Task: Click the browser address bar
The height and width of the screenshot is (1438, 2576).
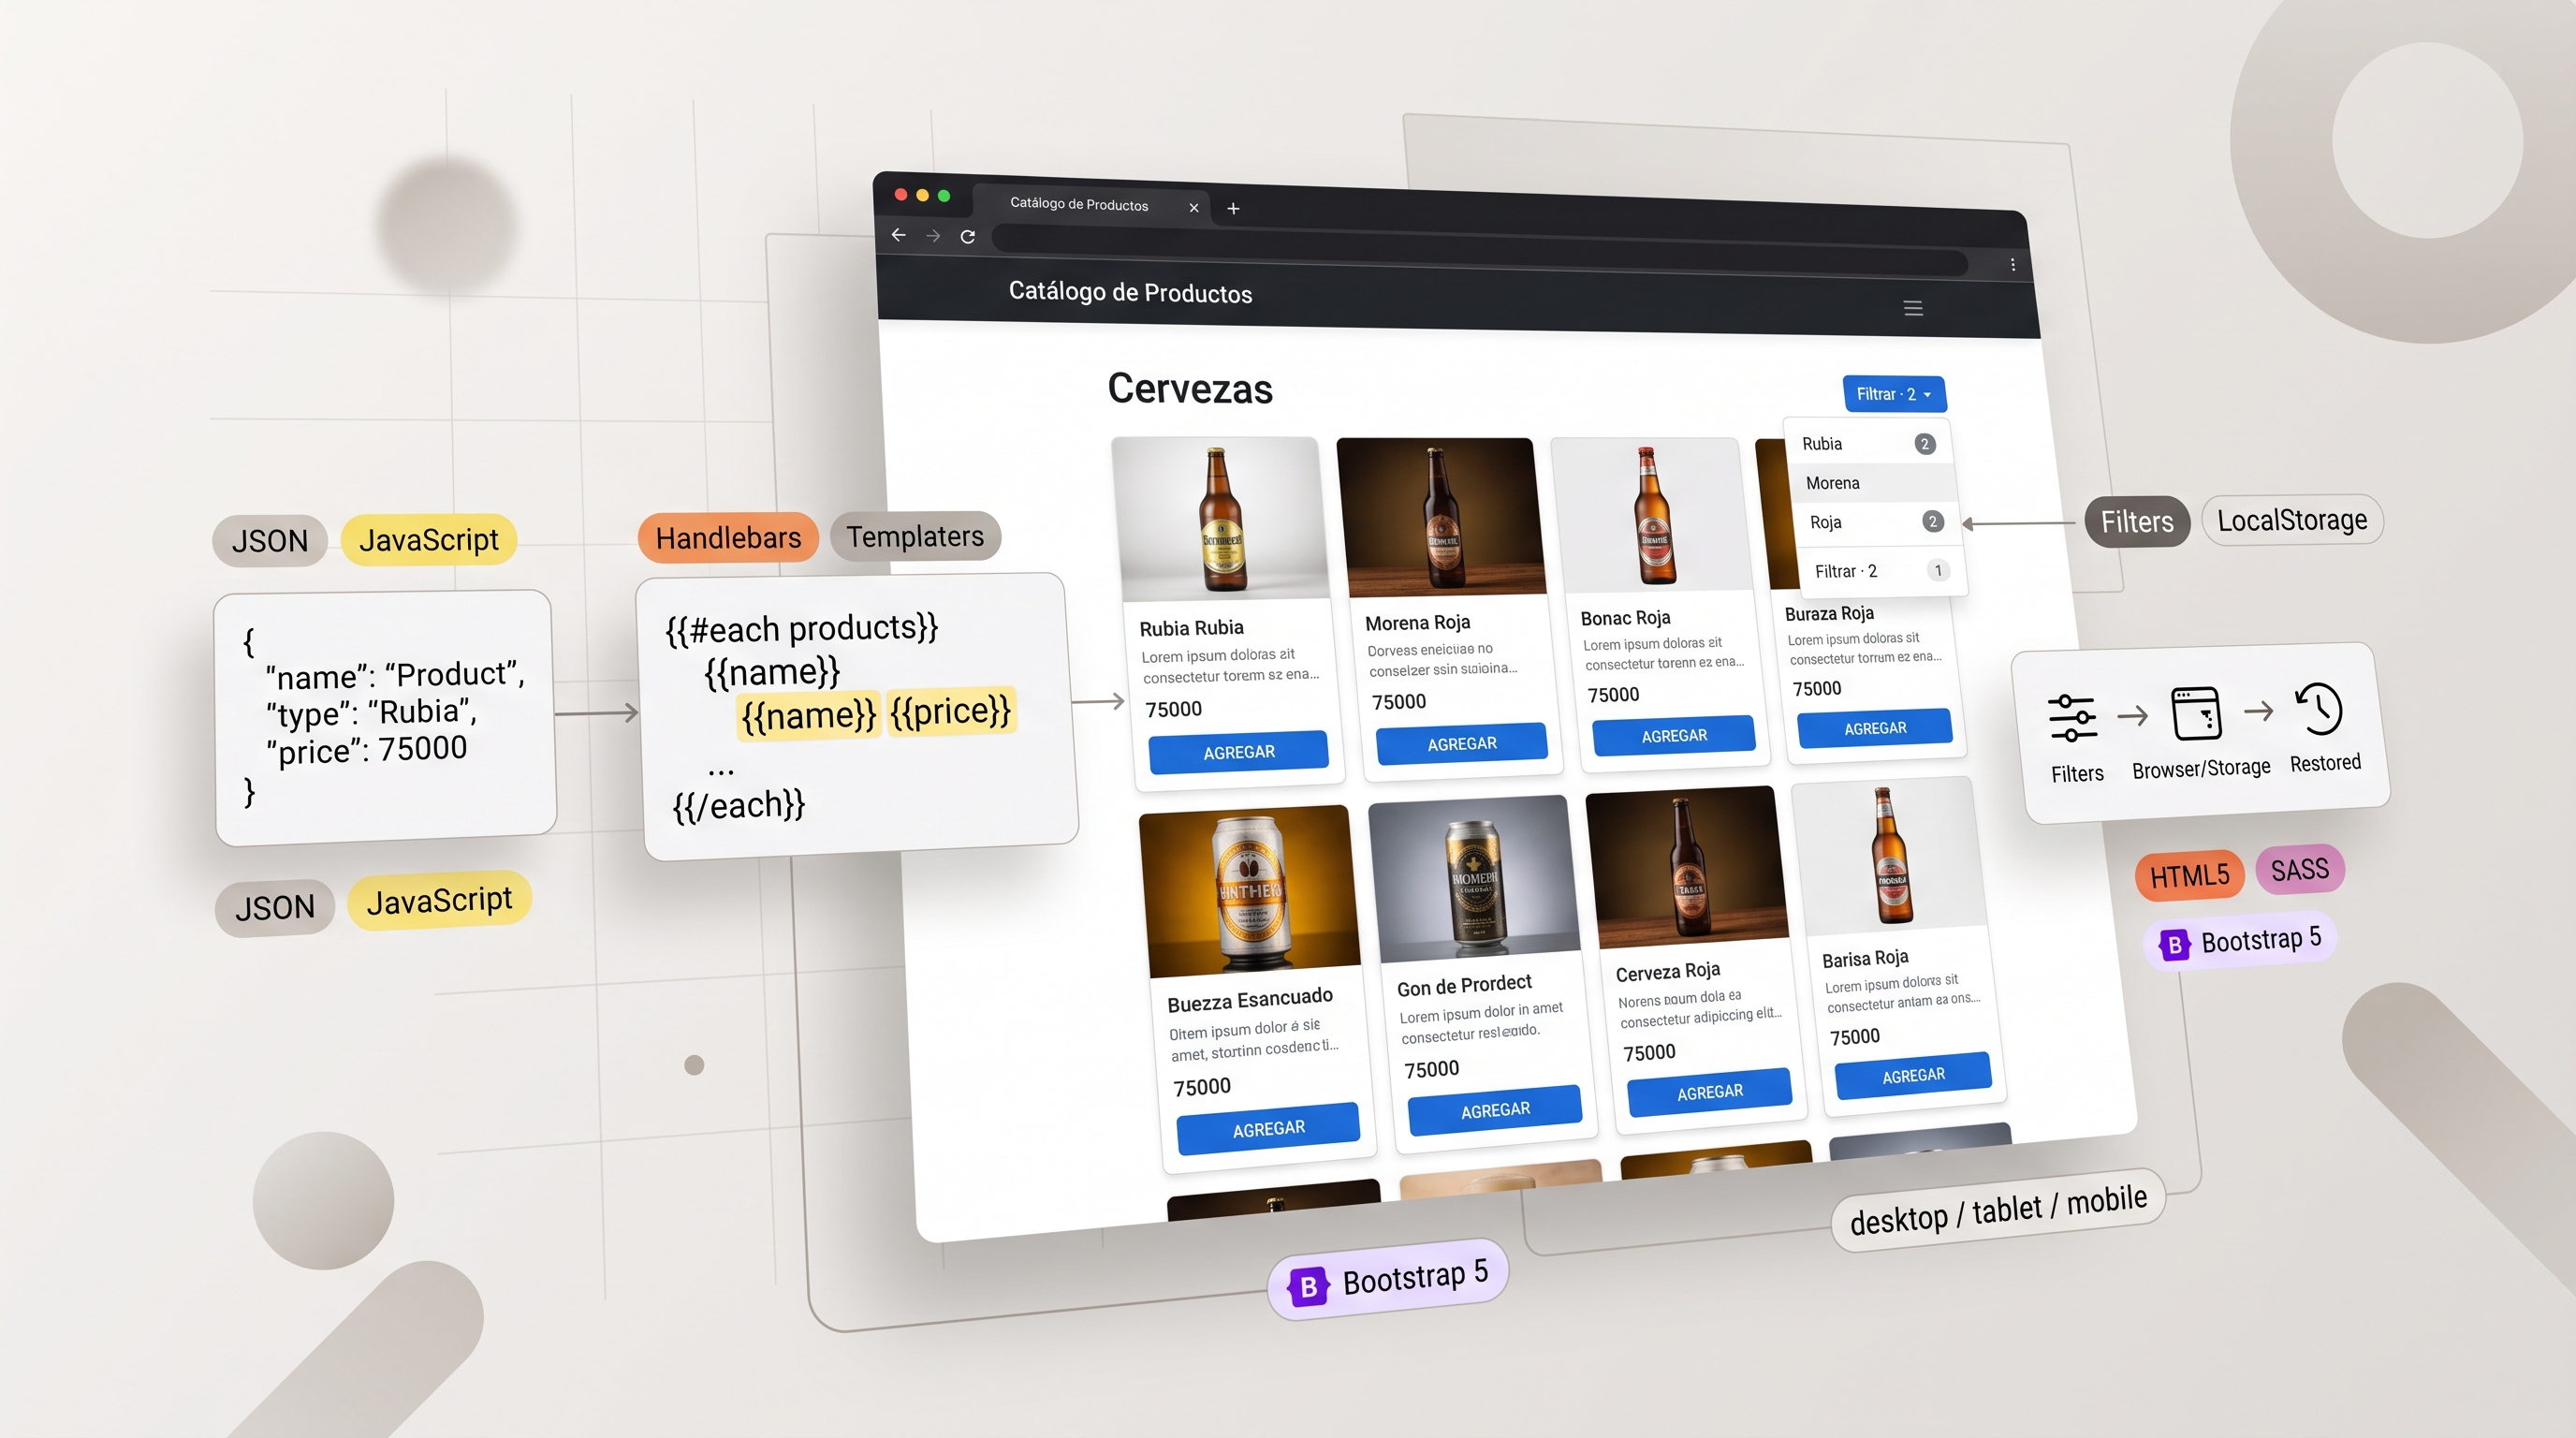Action: 1480,250
